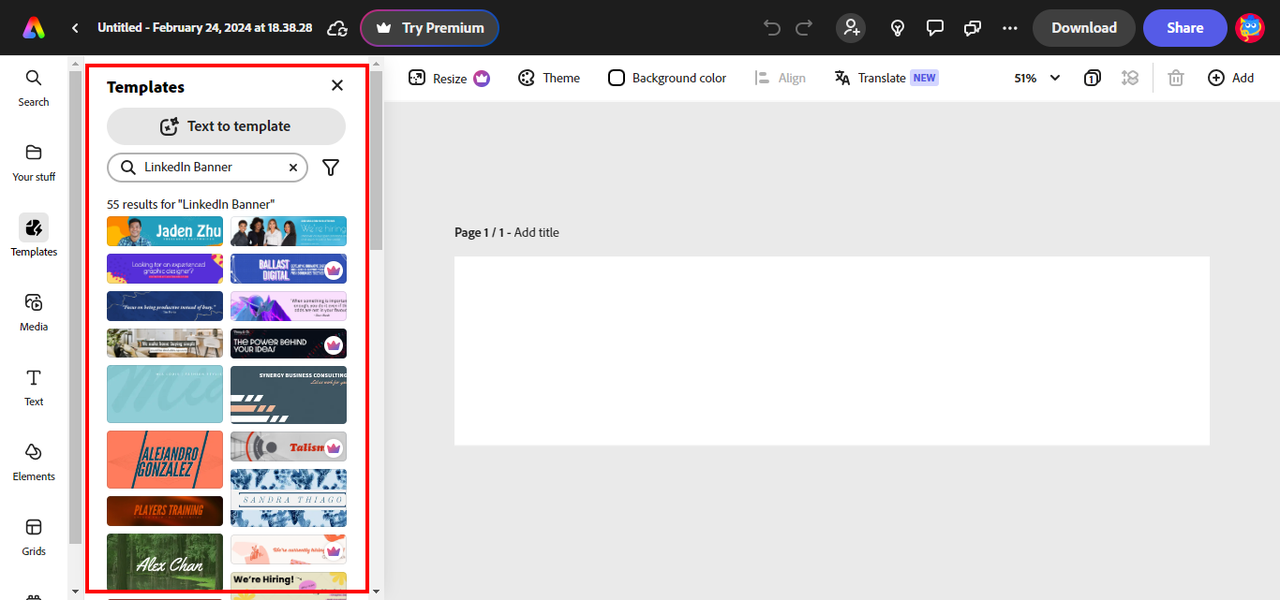Screen dimensions: 1280x600
Task: Select the dark blue productivity quote template
Action: coord(165,306)
